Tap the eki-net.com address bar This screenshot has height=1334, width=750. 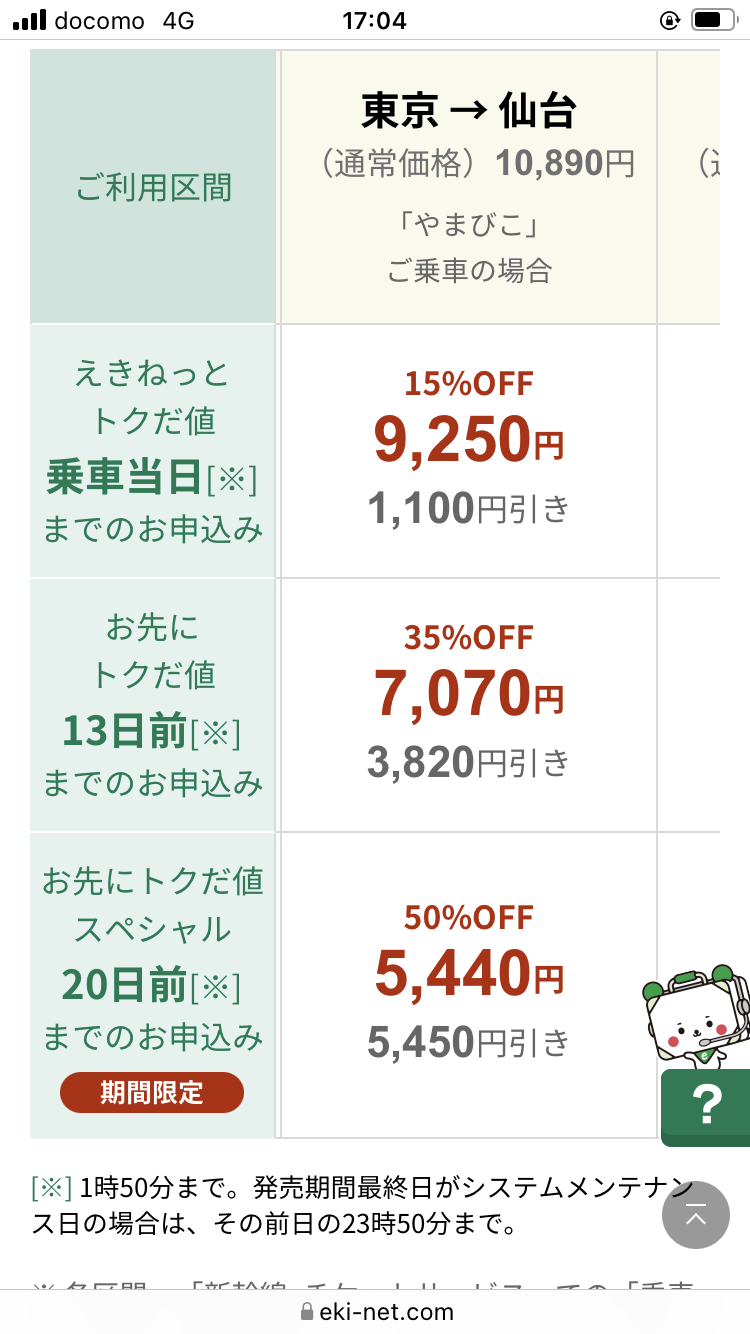tap(375, 1312)
